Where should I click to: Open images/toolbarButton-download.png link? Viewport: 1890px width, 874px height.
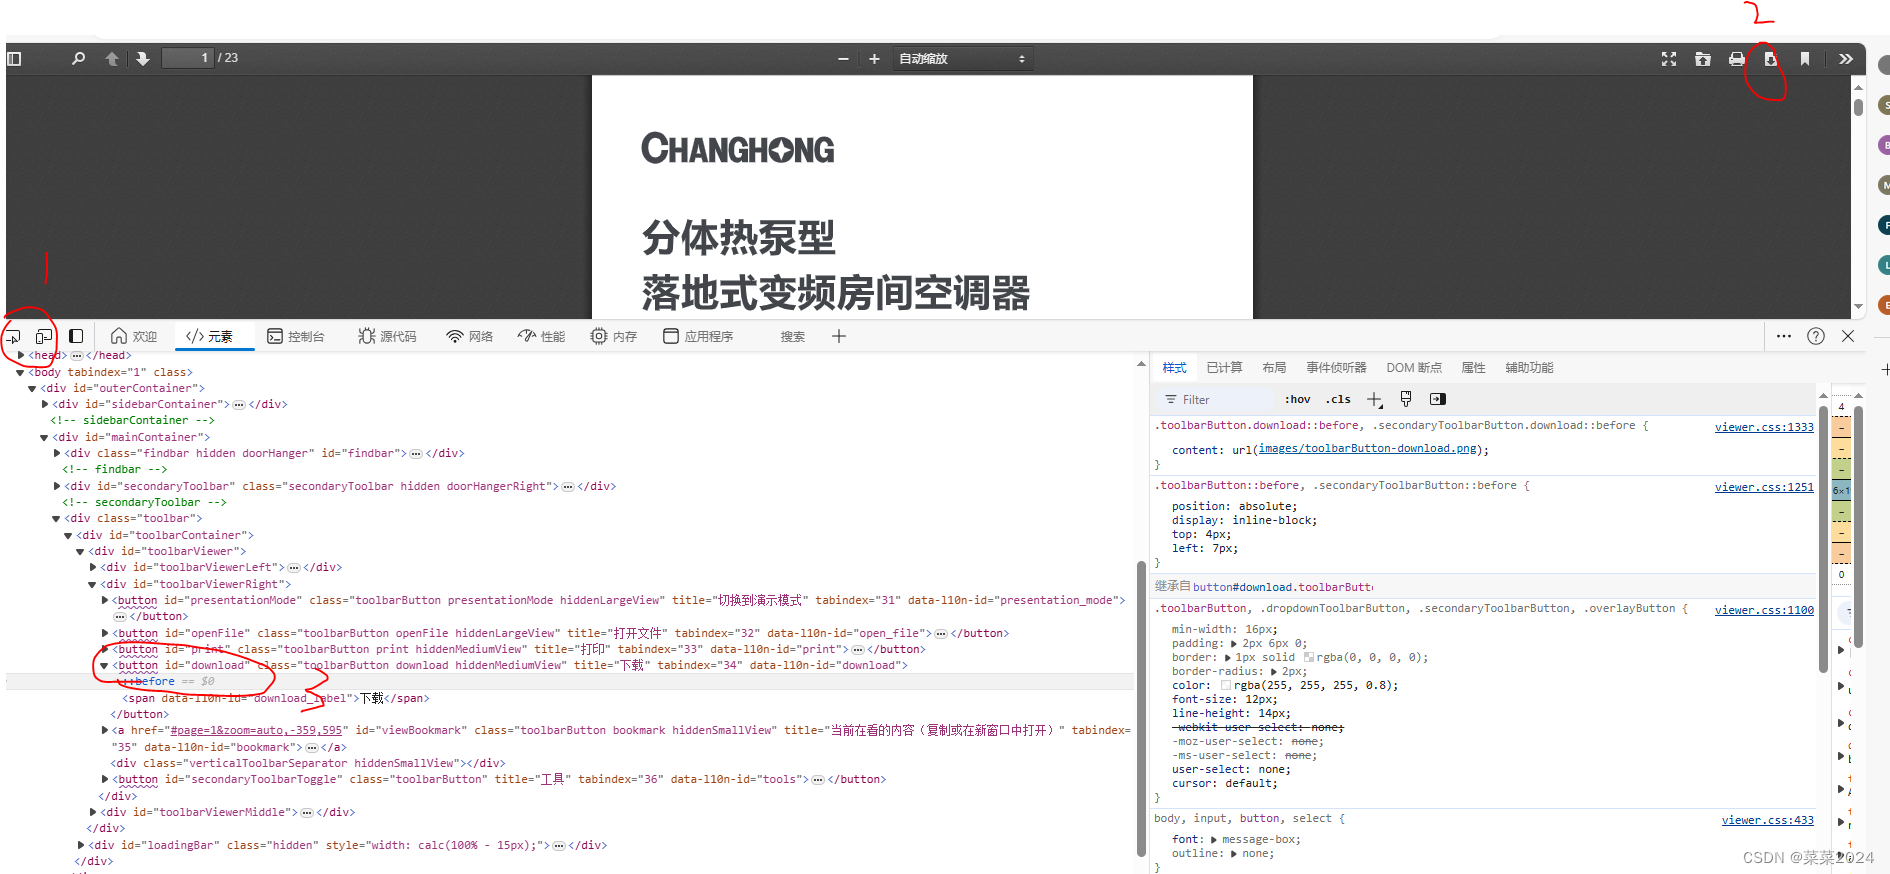click(1367, 449)
